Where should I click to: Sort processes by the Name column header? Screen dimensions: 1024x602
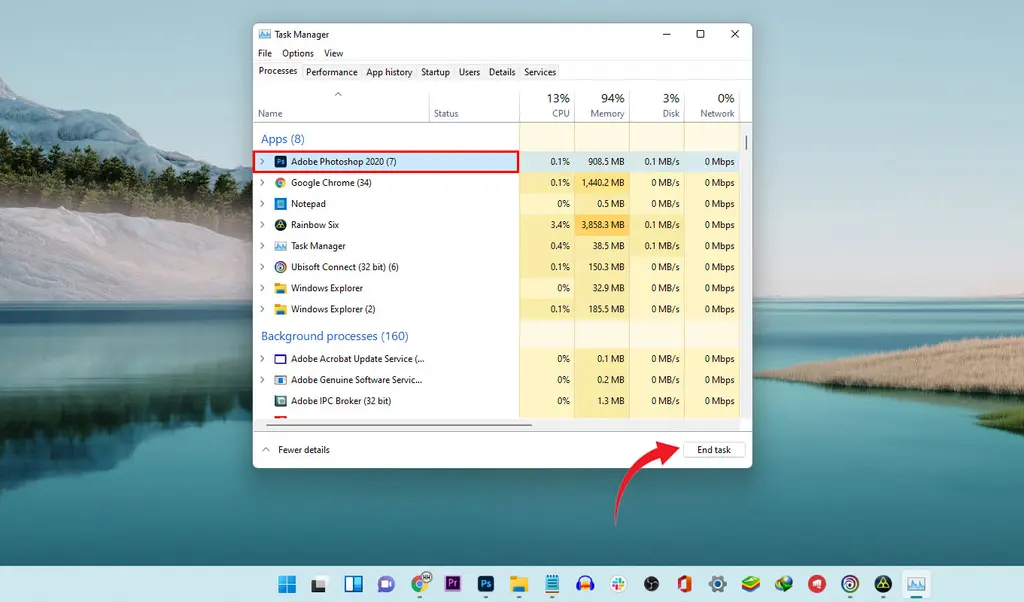click(342, 106)
